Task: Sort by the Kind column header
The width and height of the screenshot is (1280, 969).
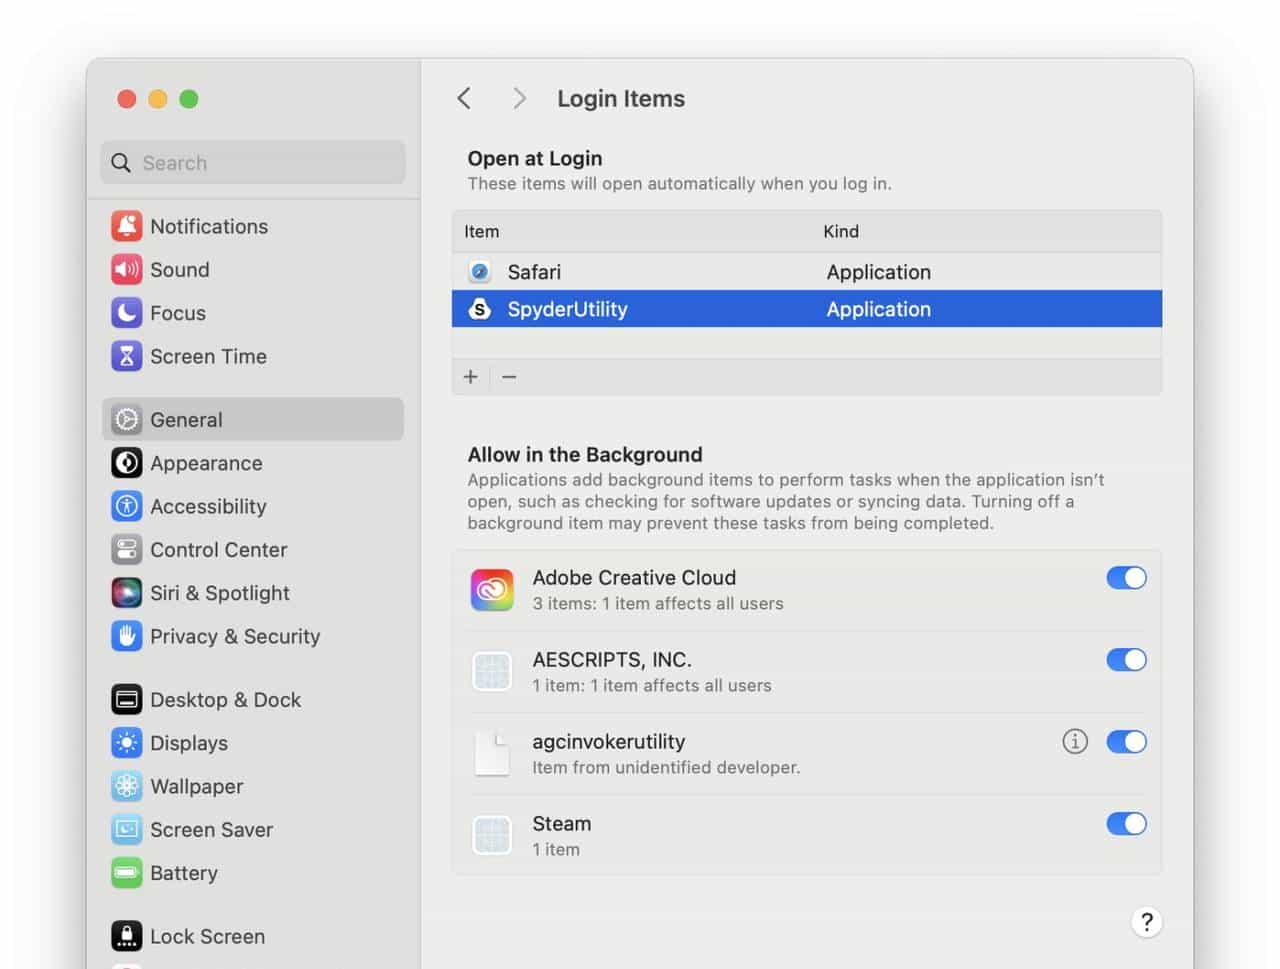Action: point(841,231)
